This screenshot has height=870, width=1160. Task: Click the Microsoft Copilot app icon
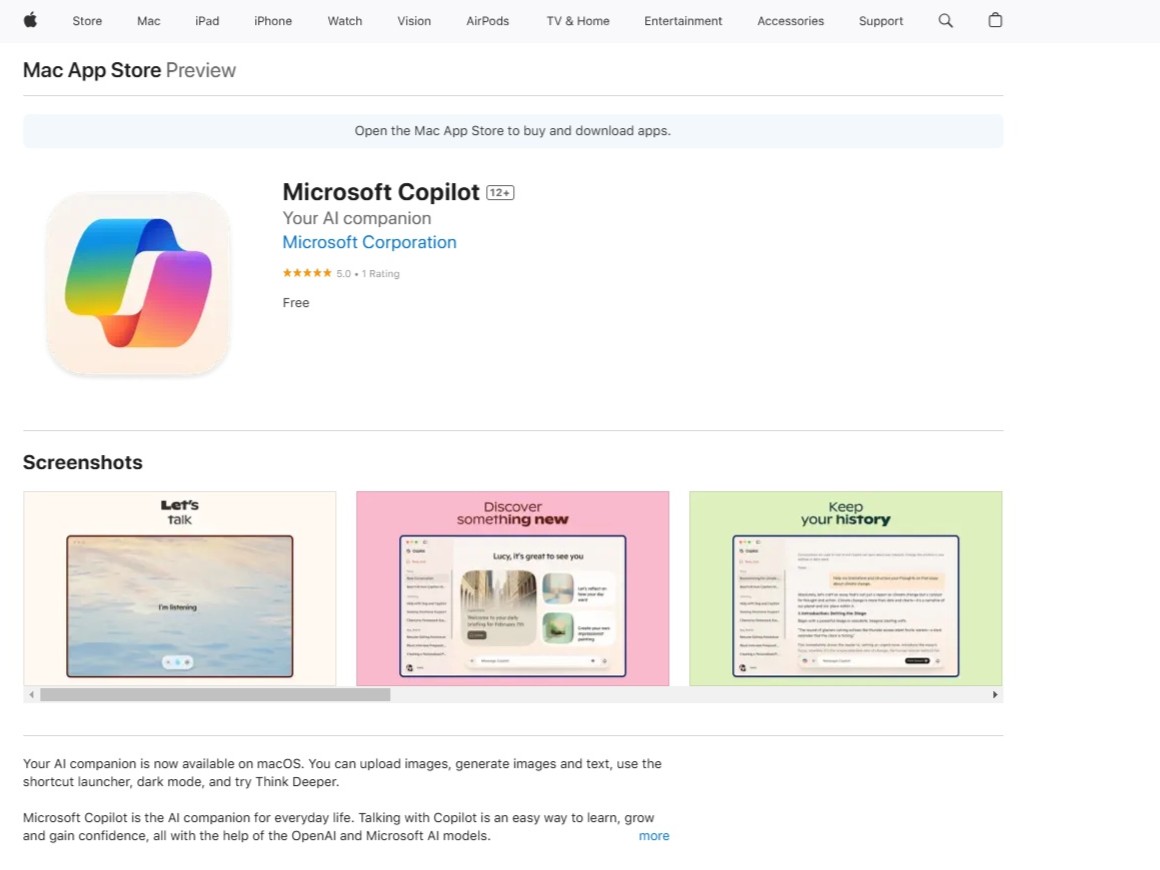point(138,283)
